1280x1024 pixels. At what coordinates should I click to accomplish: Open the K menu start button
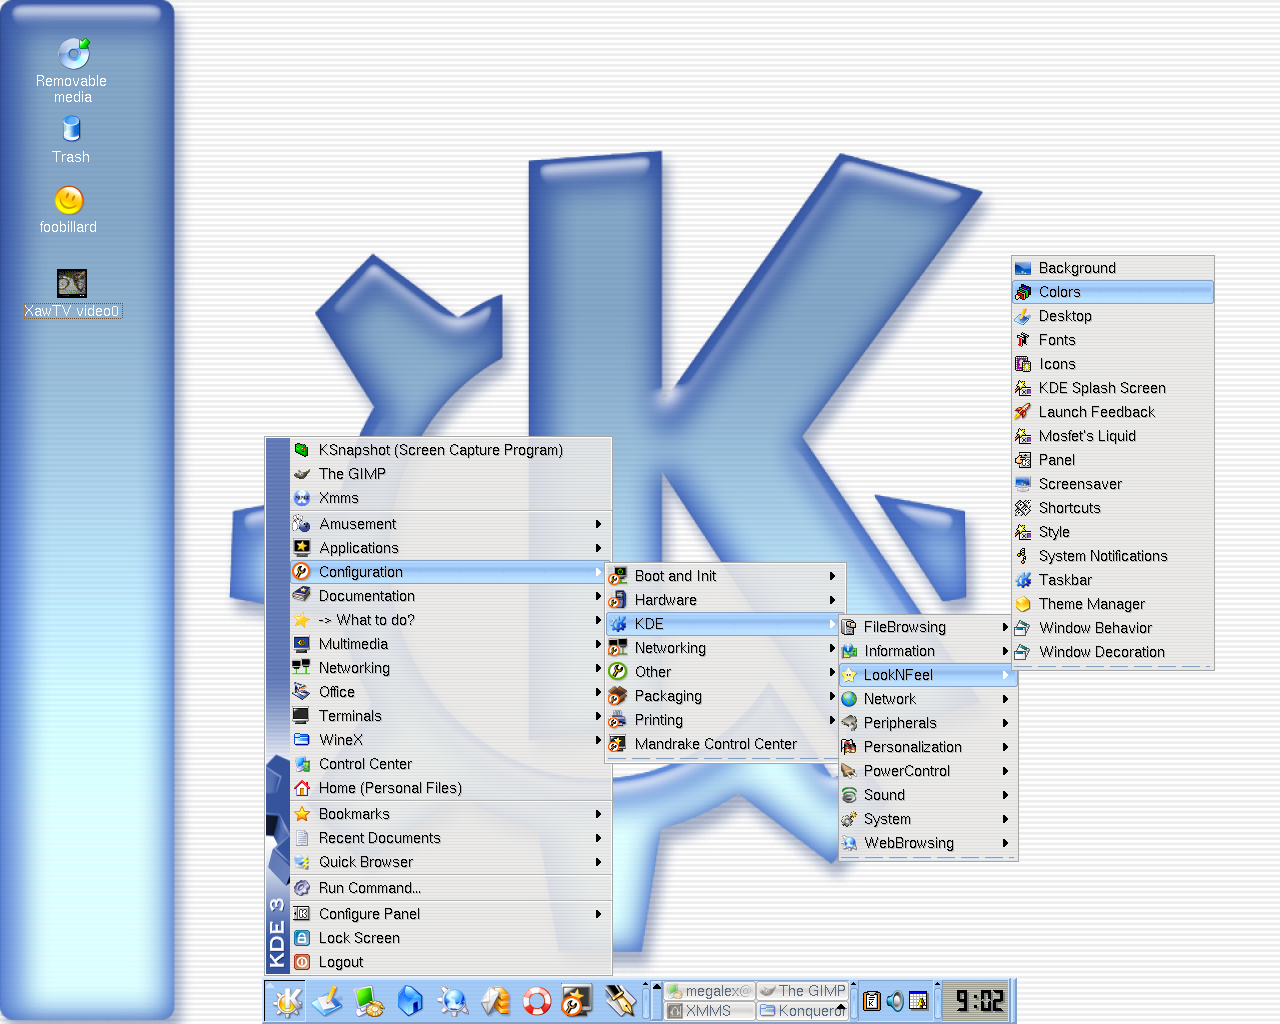[288, 1001]
